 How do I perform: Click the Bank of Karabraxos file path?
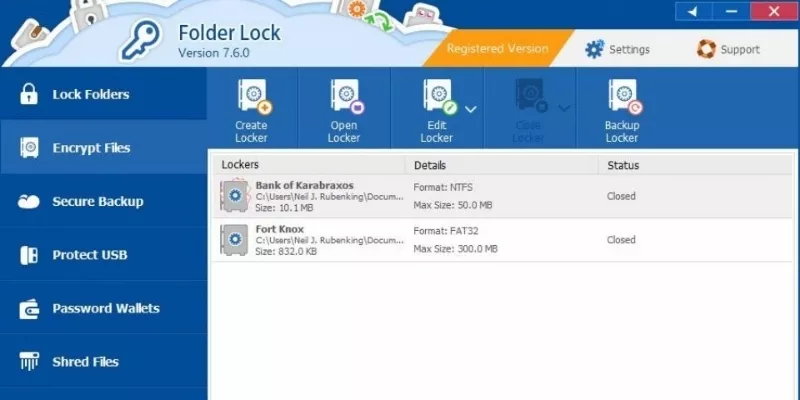[330, 196]
